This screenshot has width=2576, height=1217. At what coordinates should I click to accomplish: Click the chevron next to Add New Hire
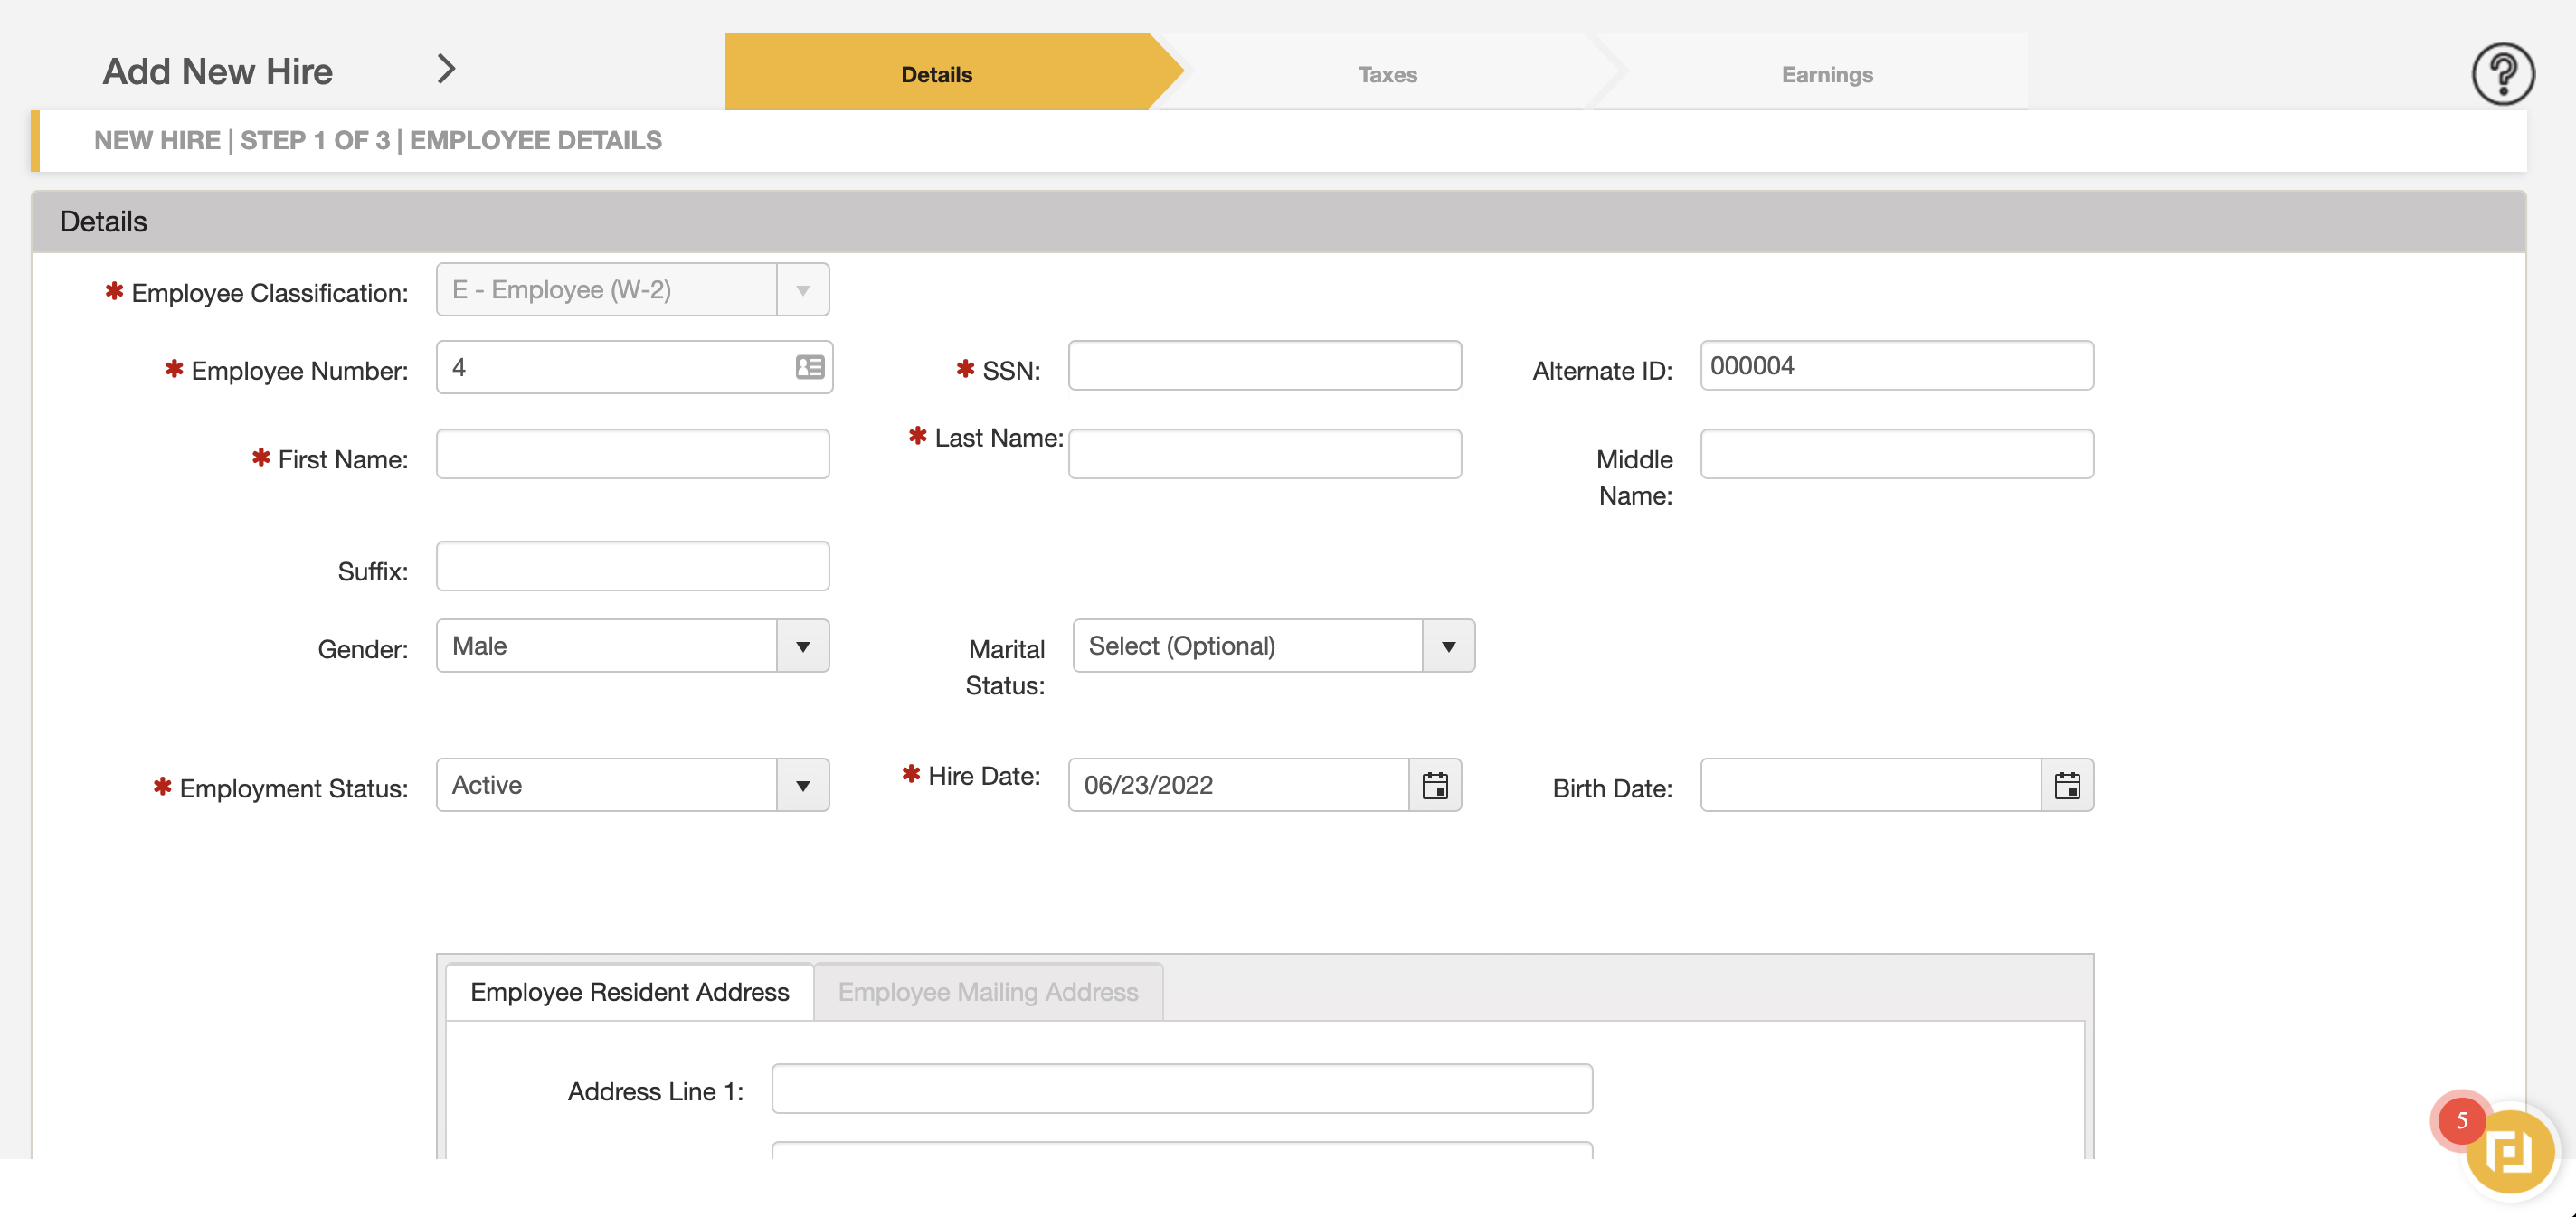[446, 69]
